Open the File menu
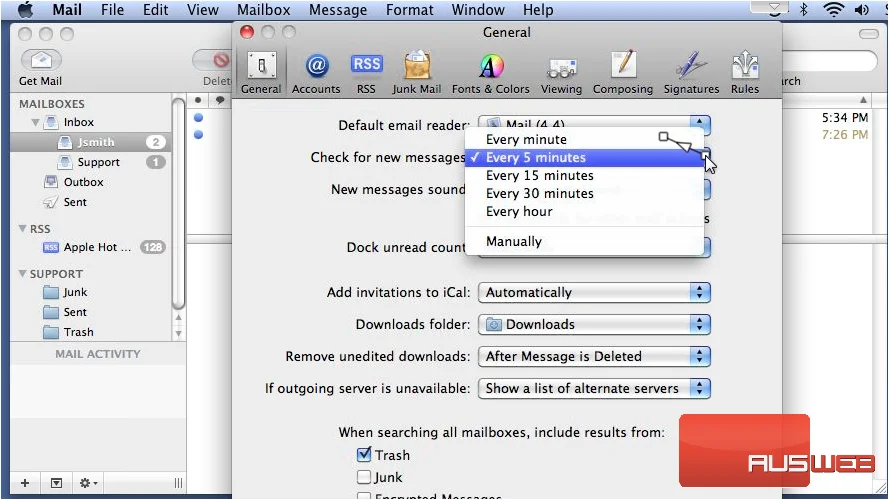889x500 pixels. point(112,10)
